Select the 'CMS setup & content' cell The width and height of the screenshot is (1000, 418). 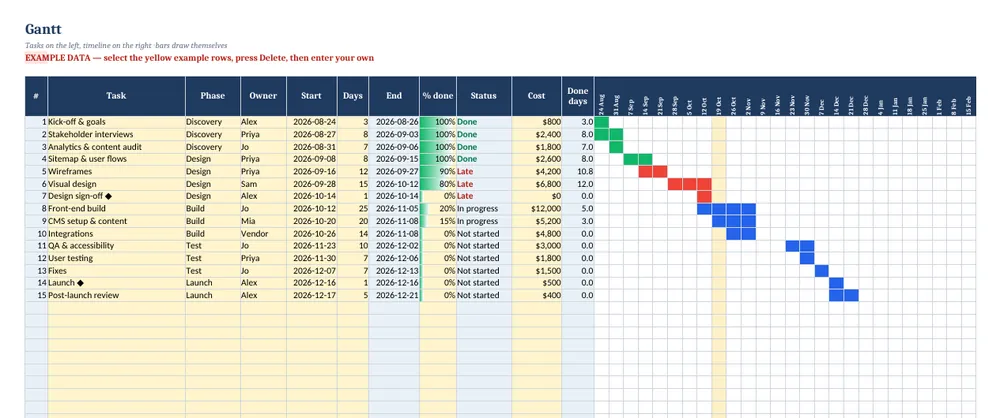pos(116,221)
